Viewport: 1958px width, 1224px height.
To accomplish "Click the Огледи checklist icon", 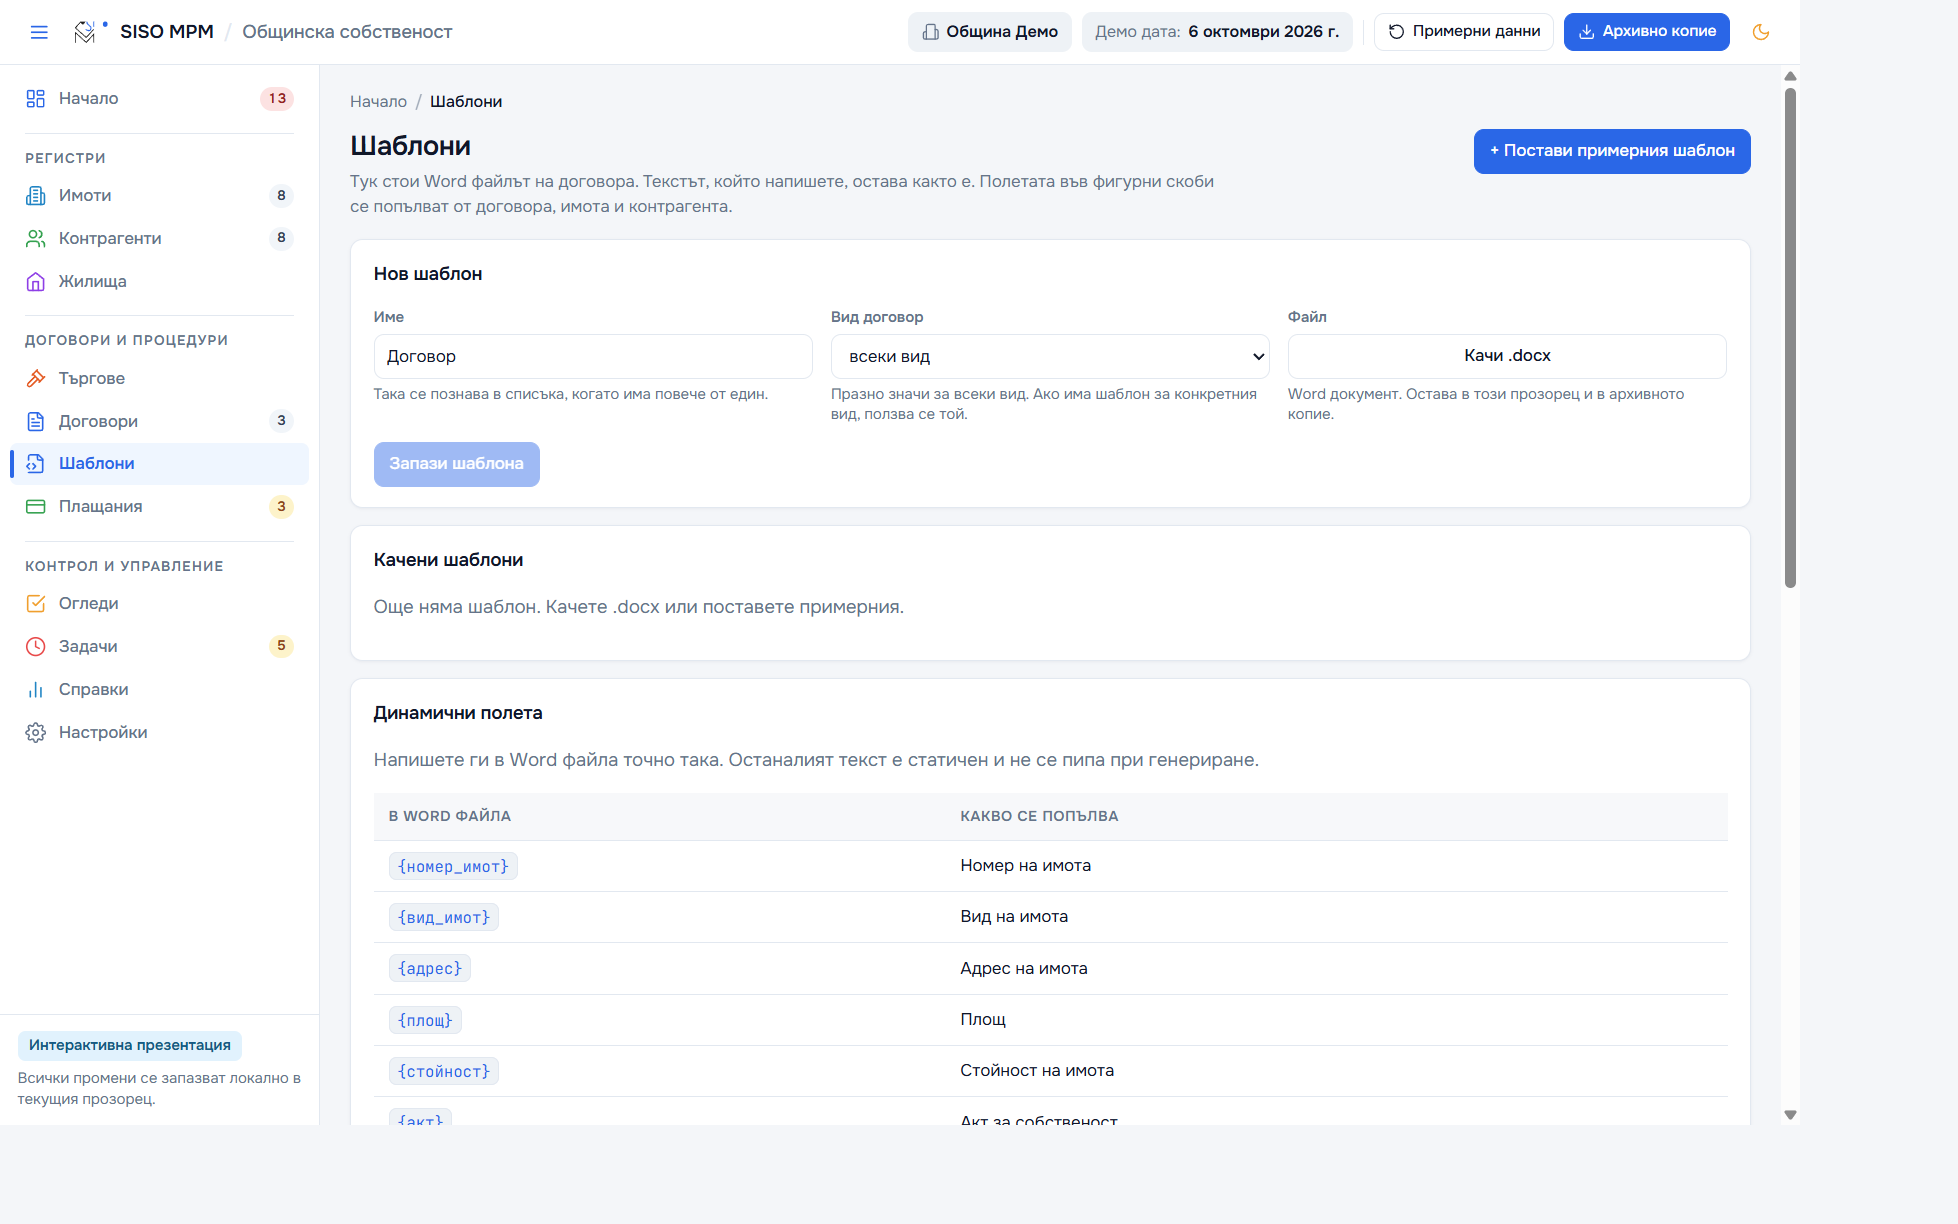I will click(x=36, y=603).
